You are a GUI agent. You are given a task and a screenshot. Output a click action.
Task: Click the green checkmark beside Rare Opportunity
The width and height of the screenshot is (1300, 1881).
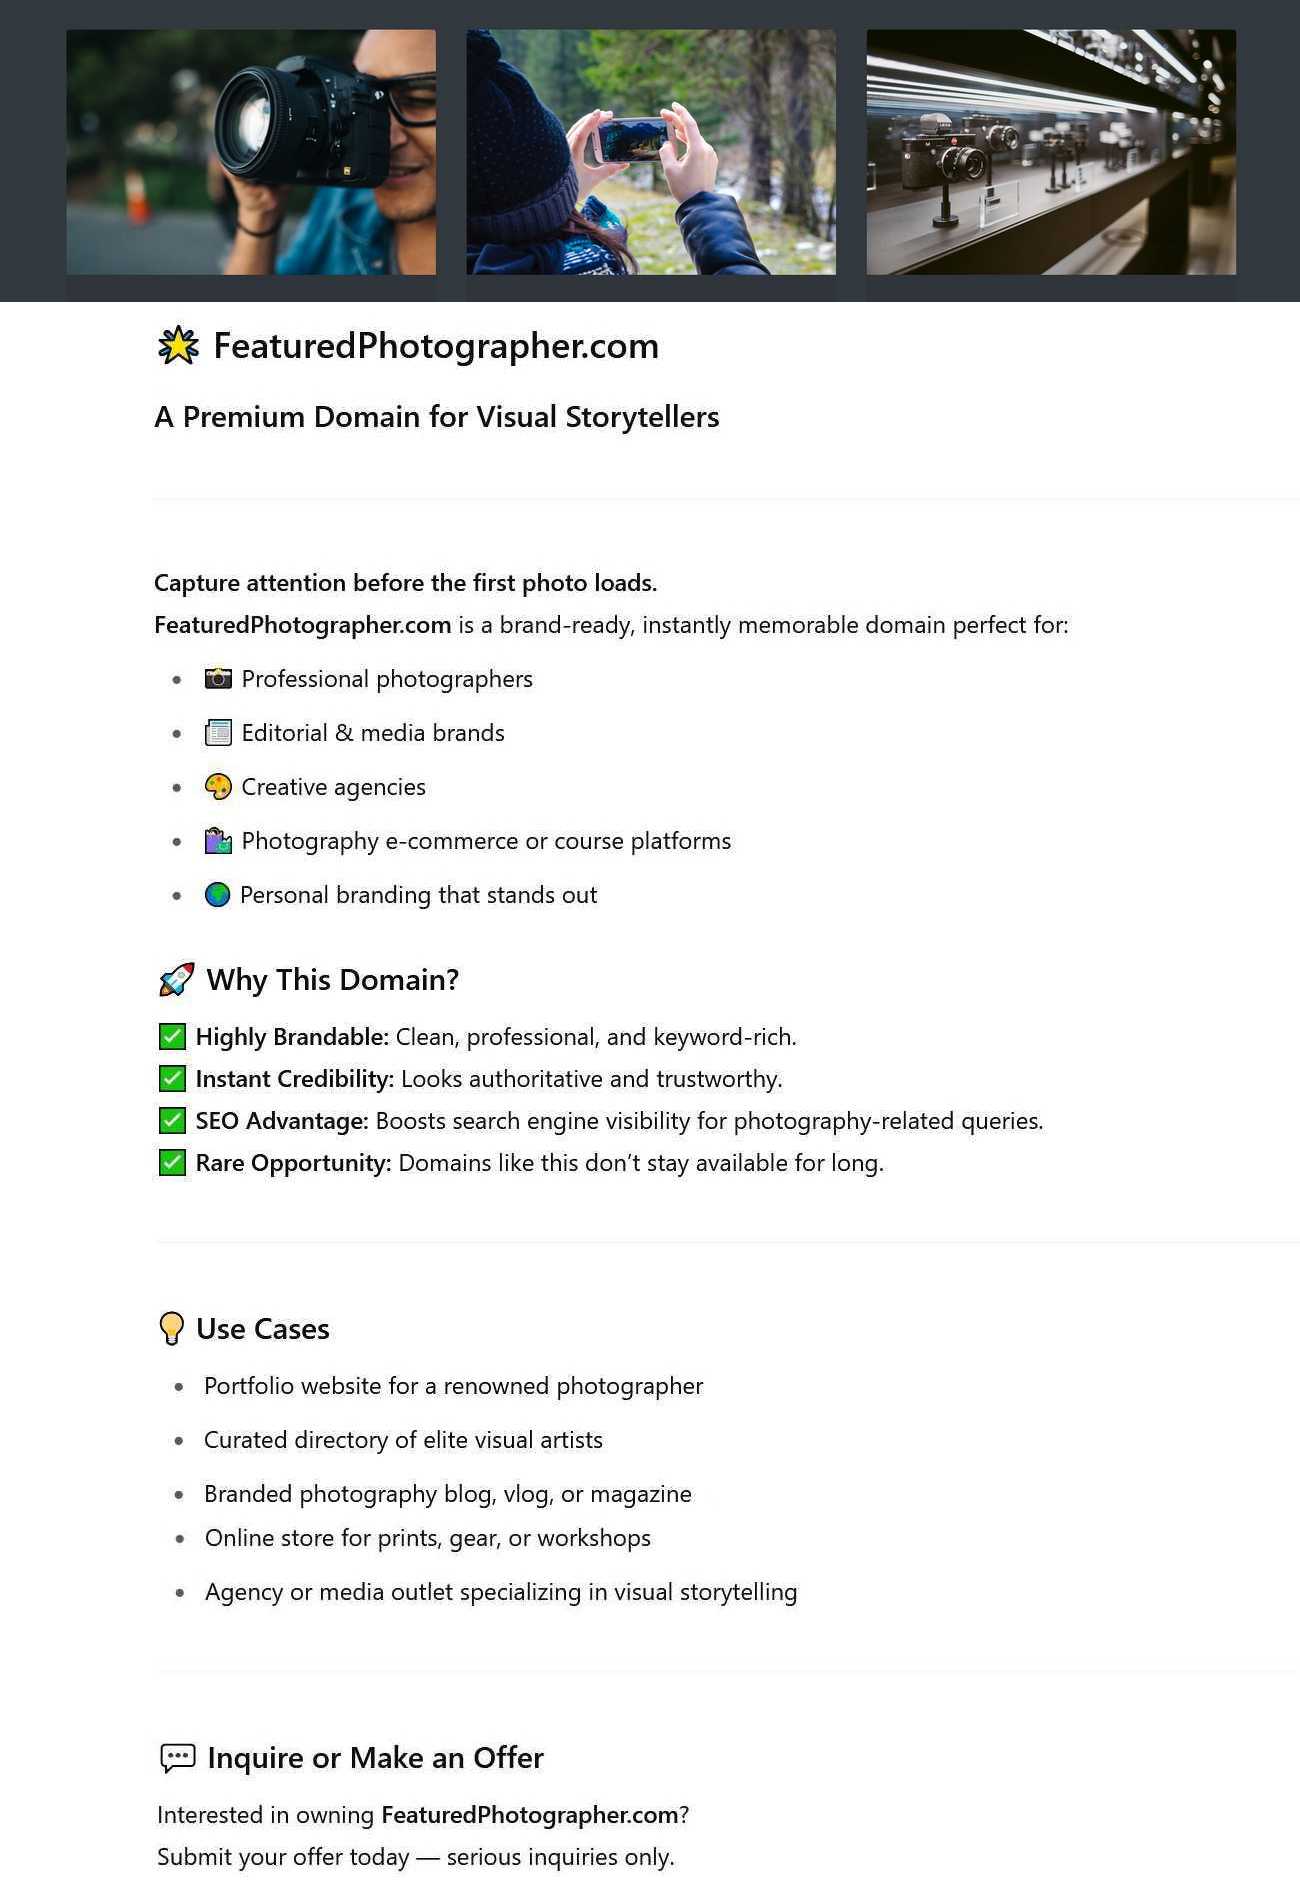coord(172,1163)
